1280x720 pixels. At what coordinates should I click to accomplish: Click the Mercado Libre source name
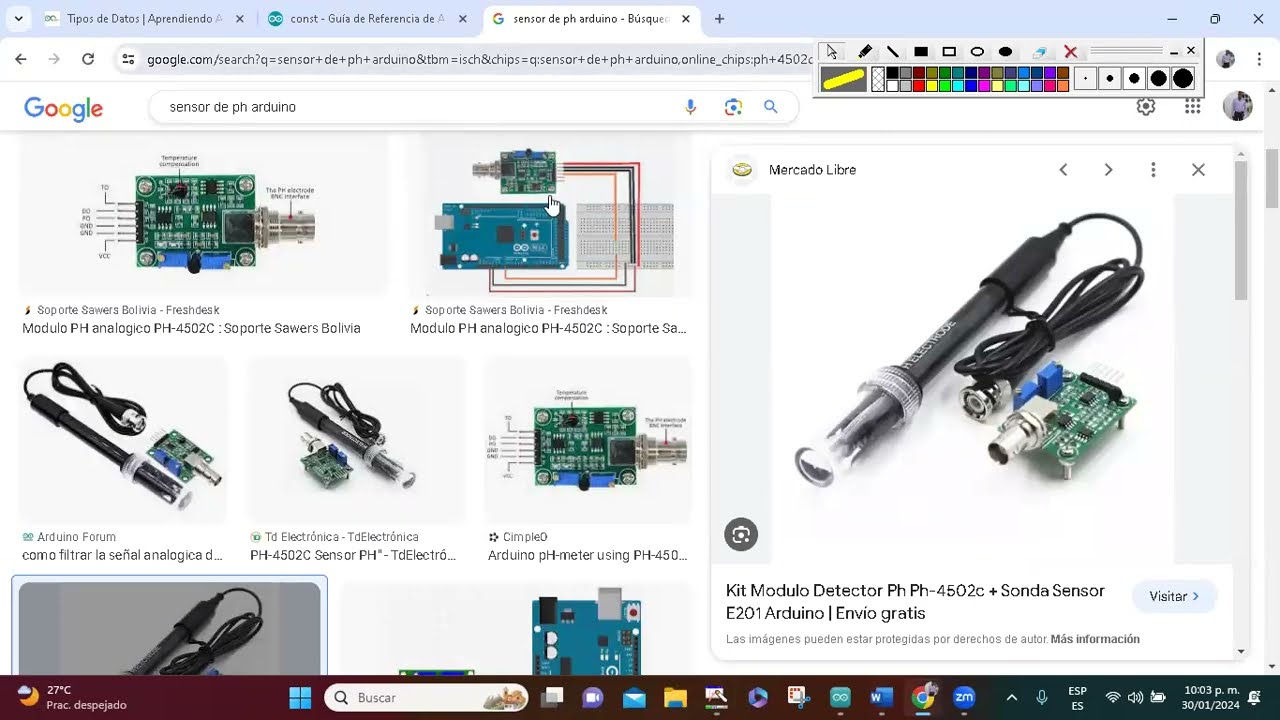[812, 170]
